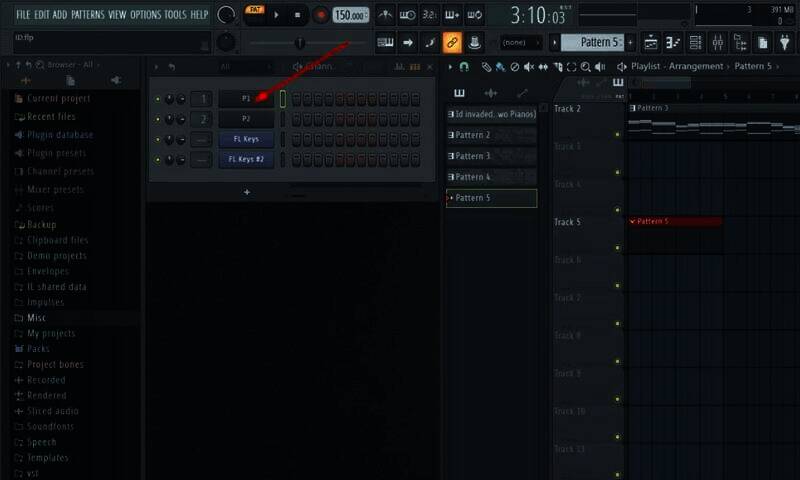Start playback with the play button

(276, 15)
